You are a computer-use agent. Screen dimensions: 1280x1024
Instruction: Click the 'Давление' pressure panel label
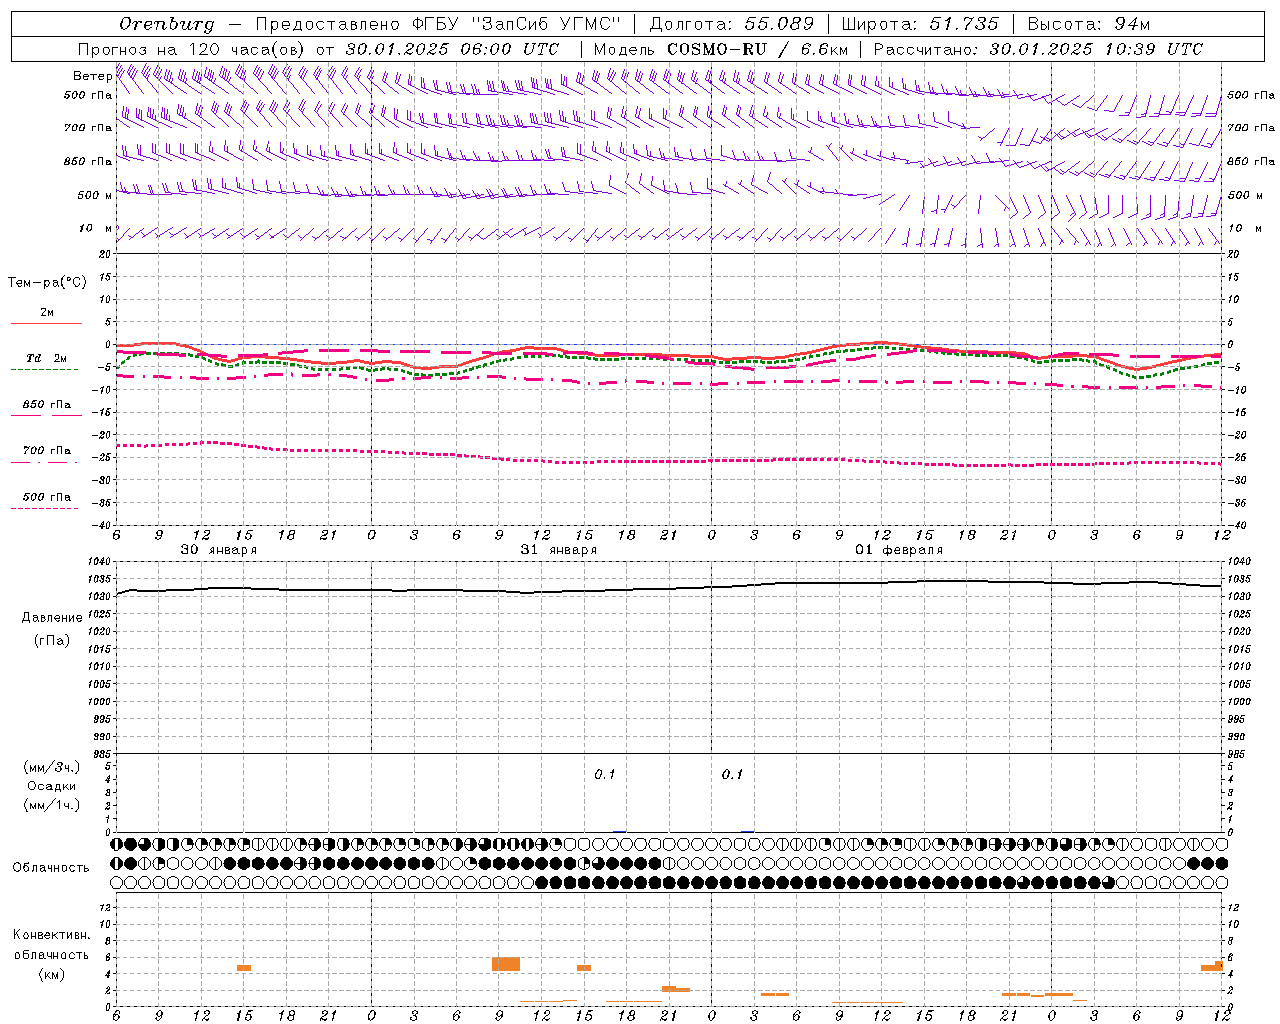pos(52,618)
